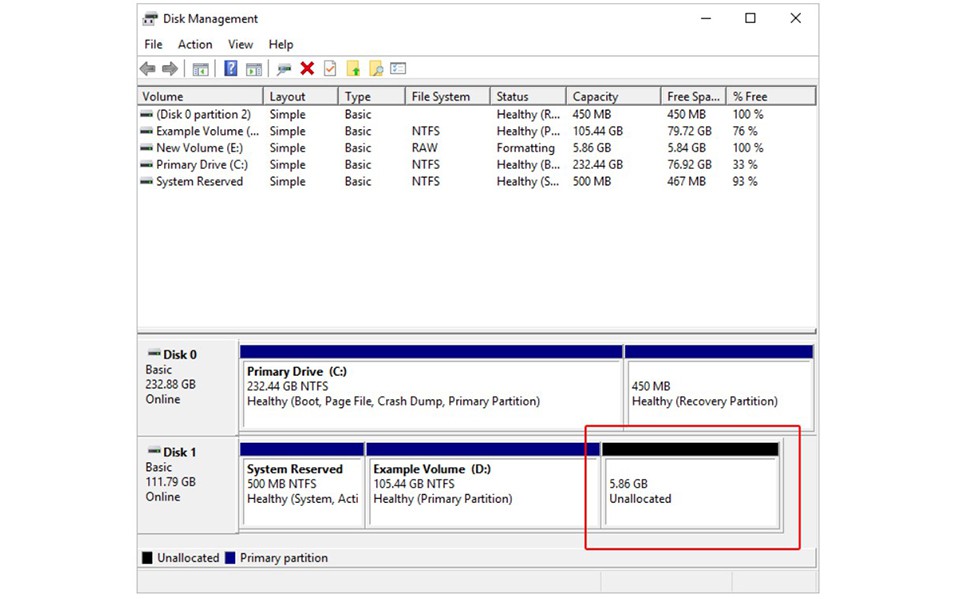
Task: Sort by the % Free column header
Action: [x=771, y=97]
